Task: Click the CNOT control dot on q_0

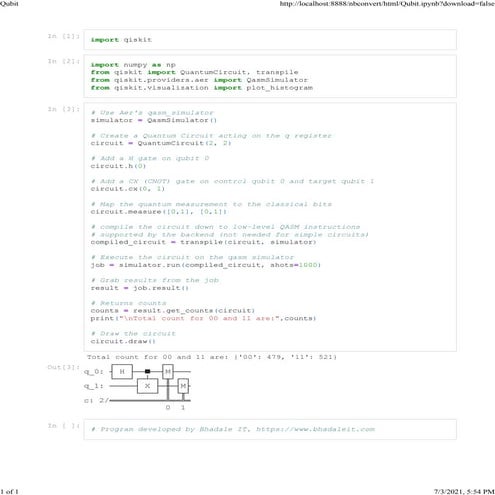Action: (x=148, y=371)
